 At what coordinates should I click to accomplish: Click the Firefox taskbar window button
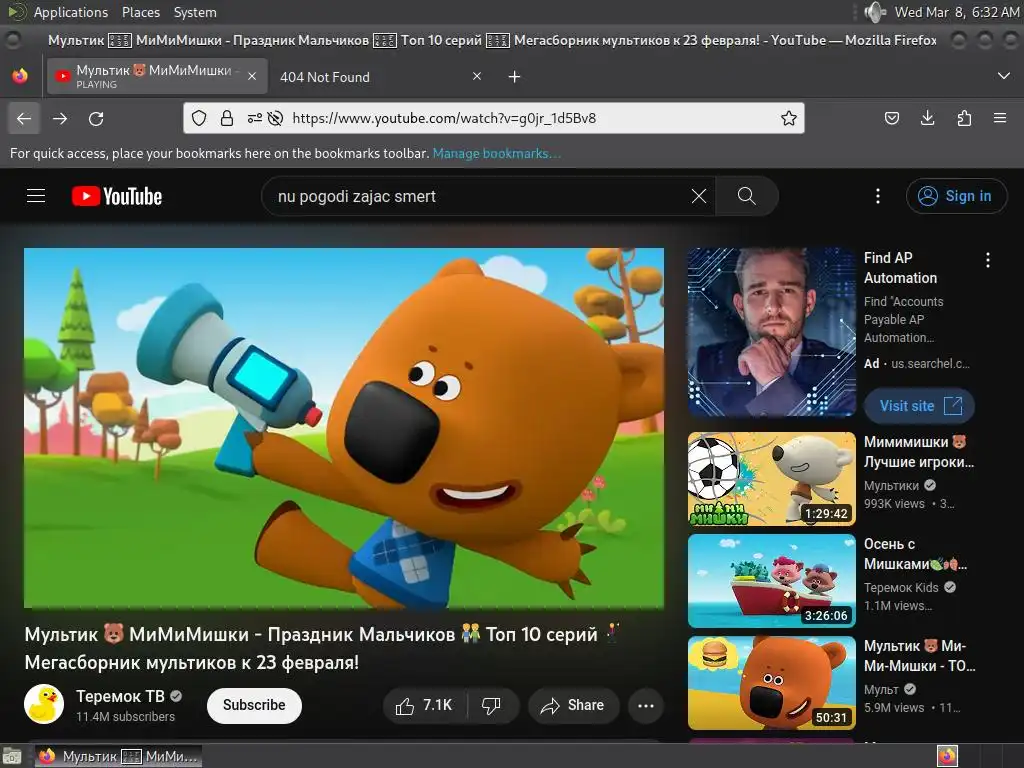tap(118, 756)
